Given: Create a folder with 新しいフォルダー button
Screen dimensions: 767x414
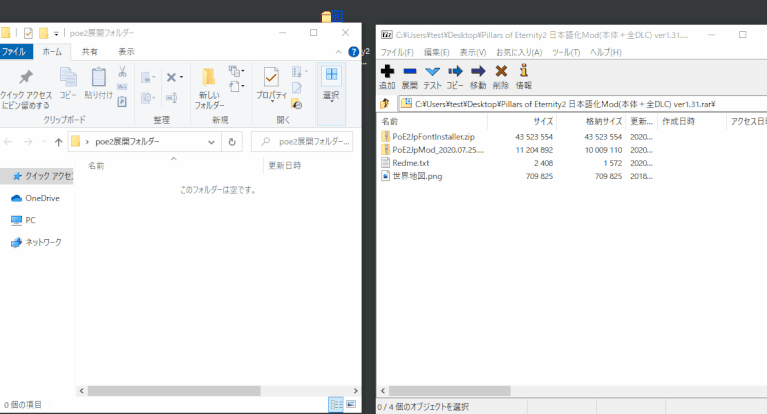Looking at the screenshot, I should [209, 85].
